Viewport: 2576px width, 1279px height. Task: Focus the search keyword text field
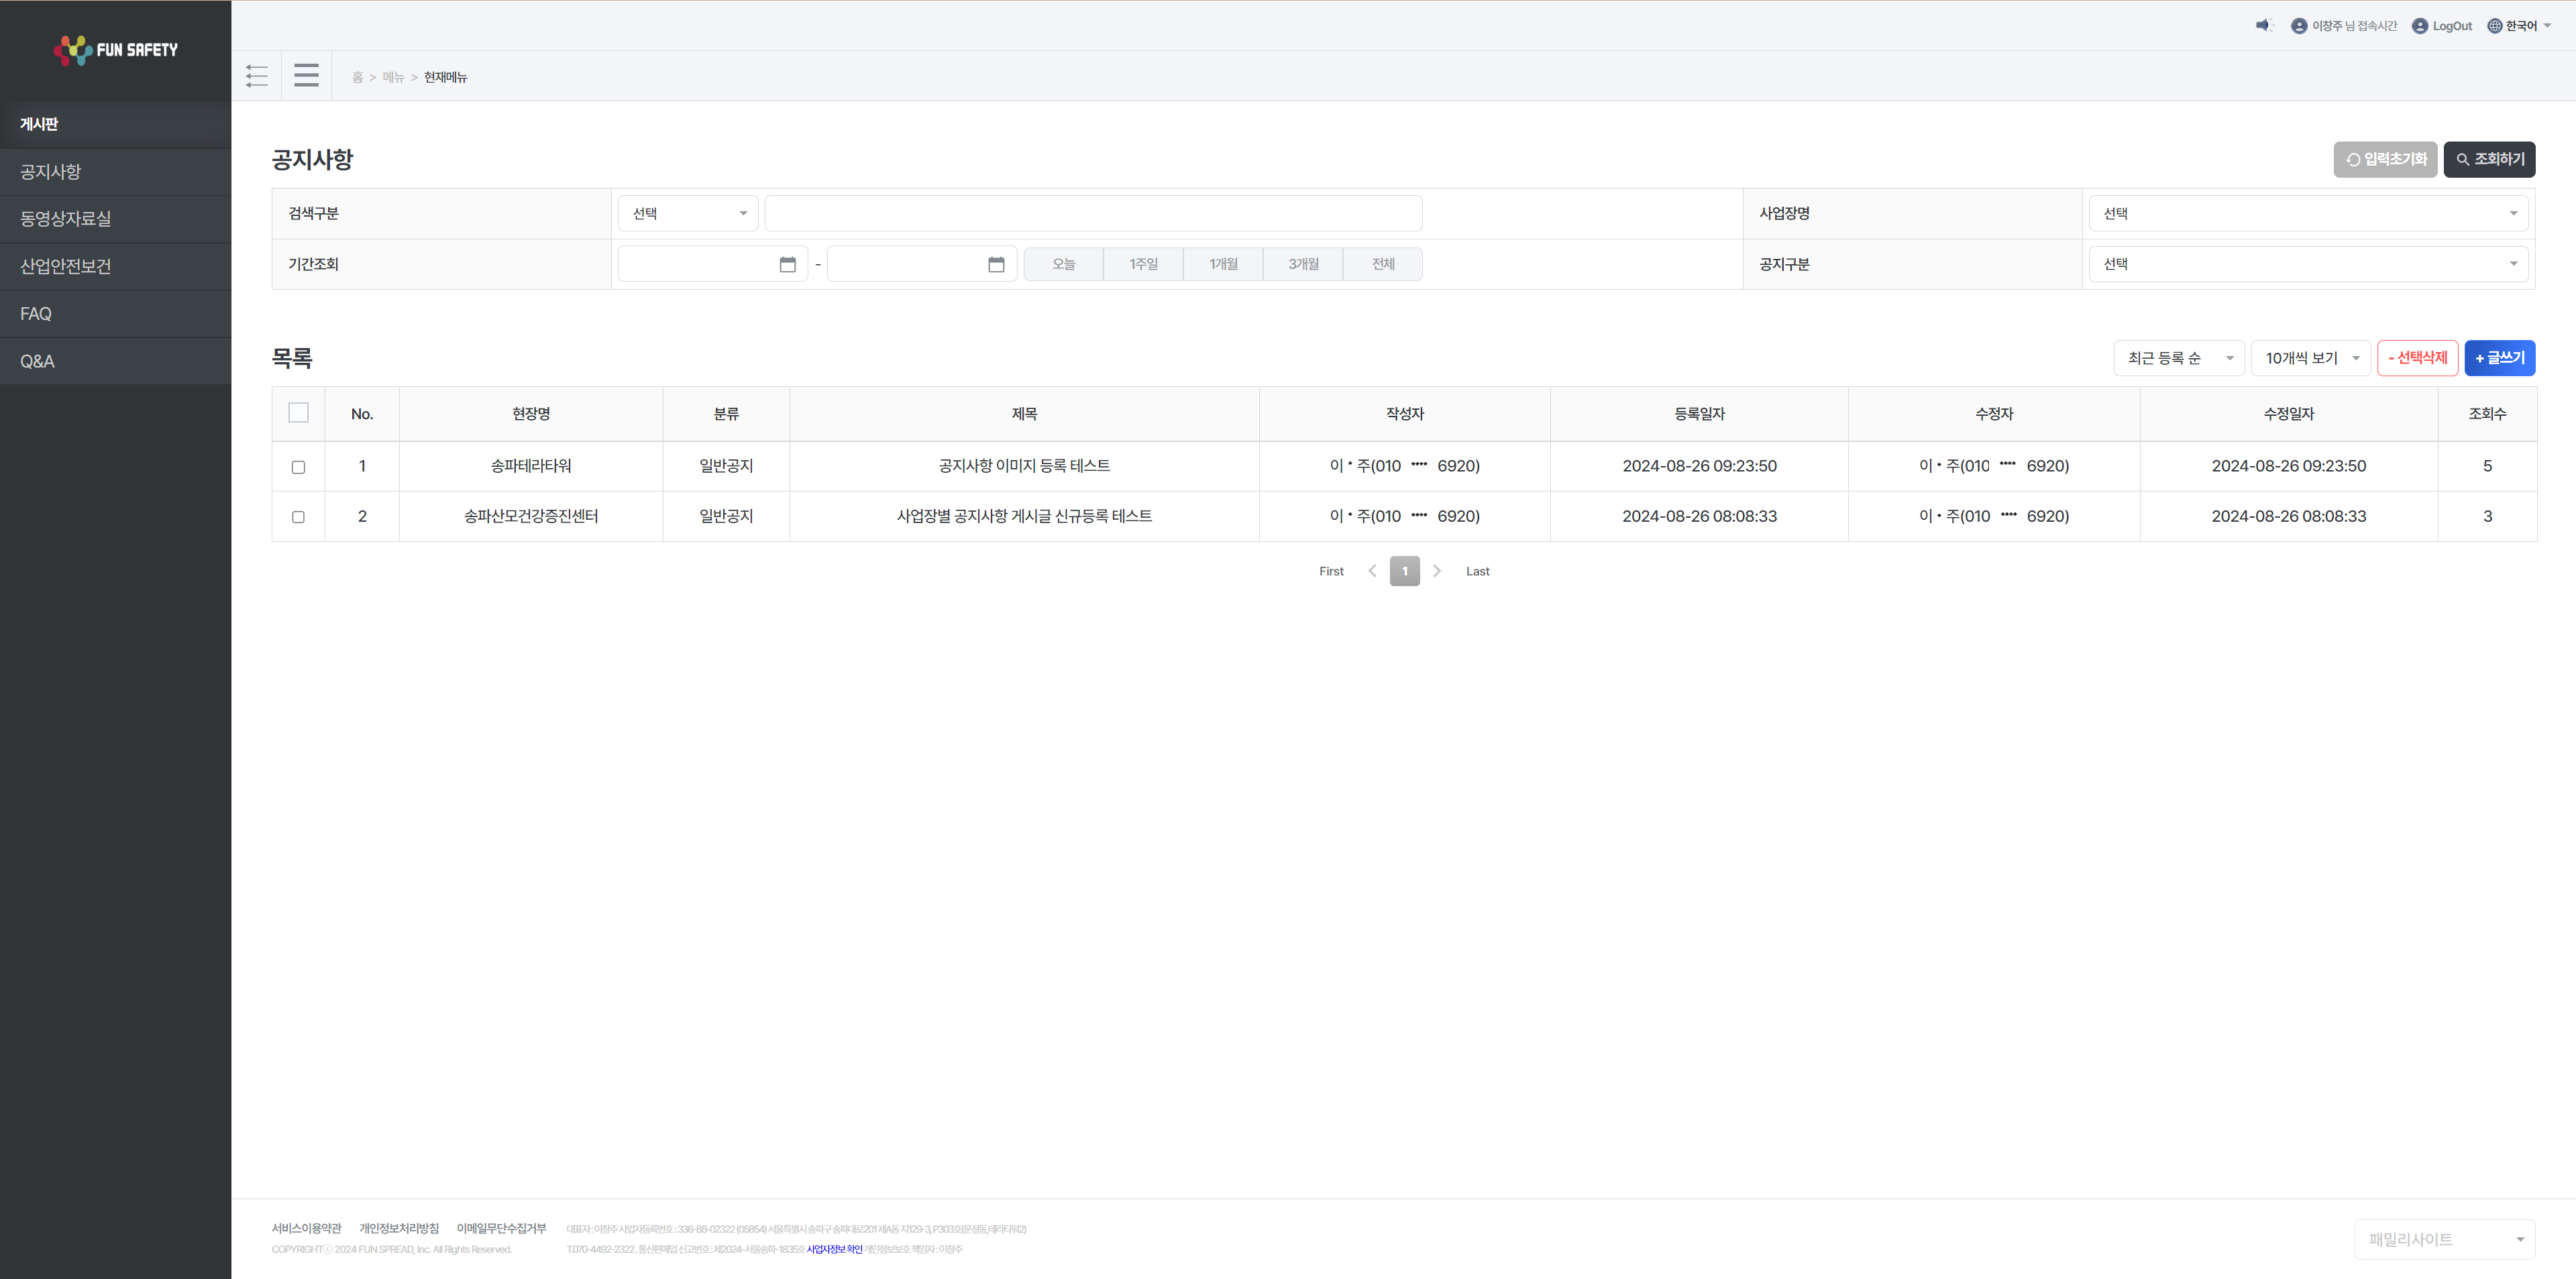(x=1093, y=213)
